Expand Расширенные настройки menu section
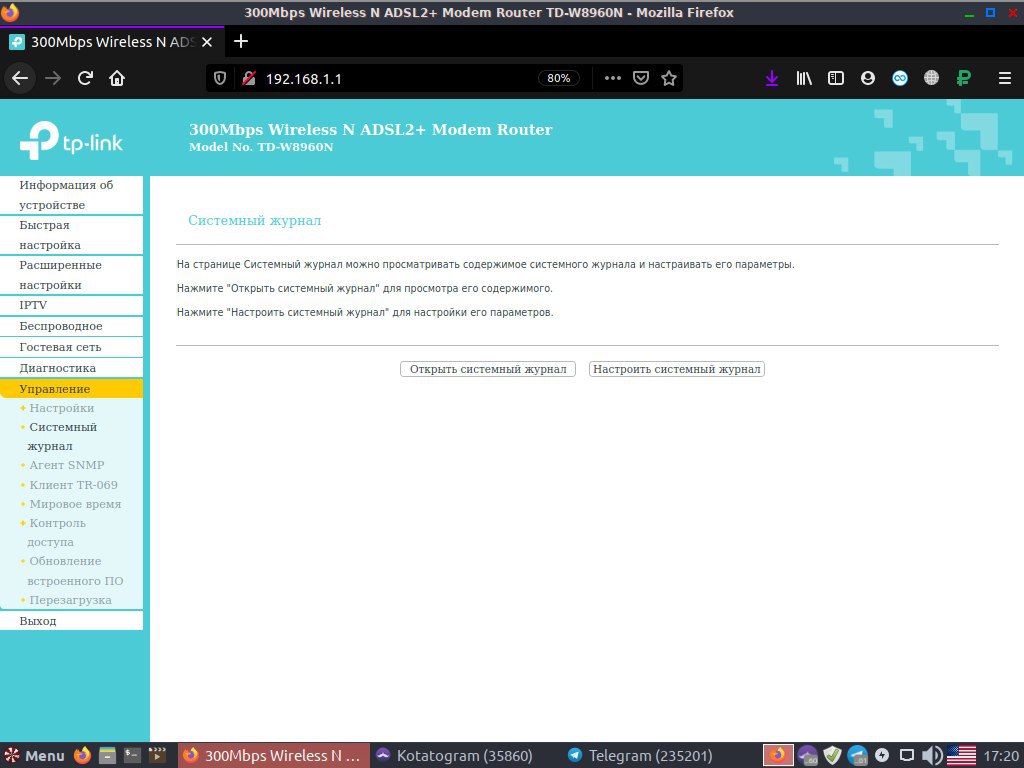Image resolution: width=1024 pixels, height=768 pixels. (x=71, y=275)
